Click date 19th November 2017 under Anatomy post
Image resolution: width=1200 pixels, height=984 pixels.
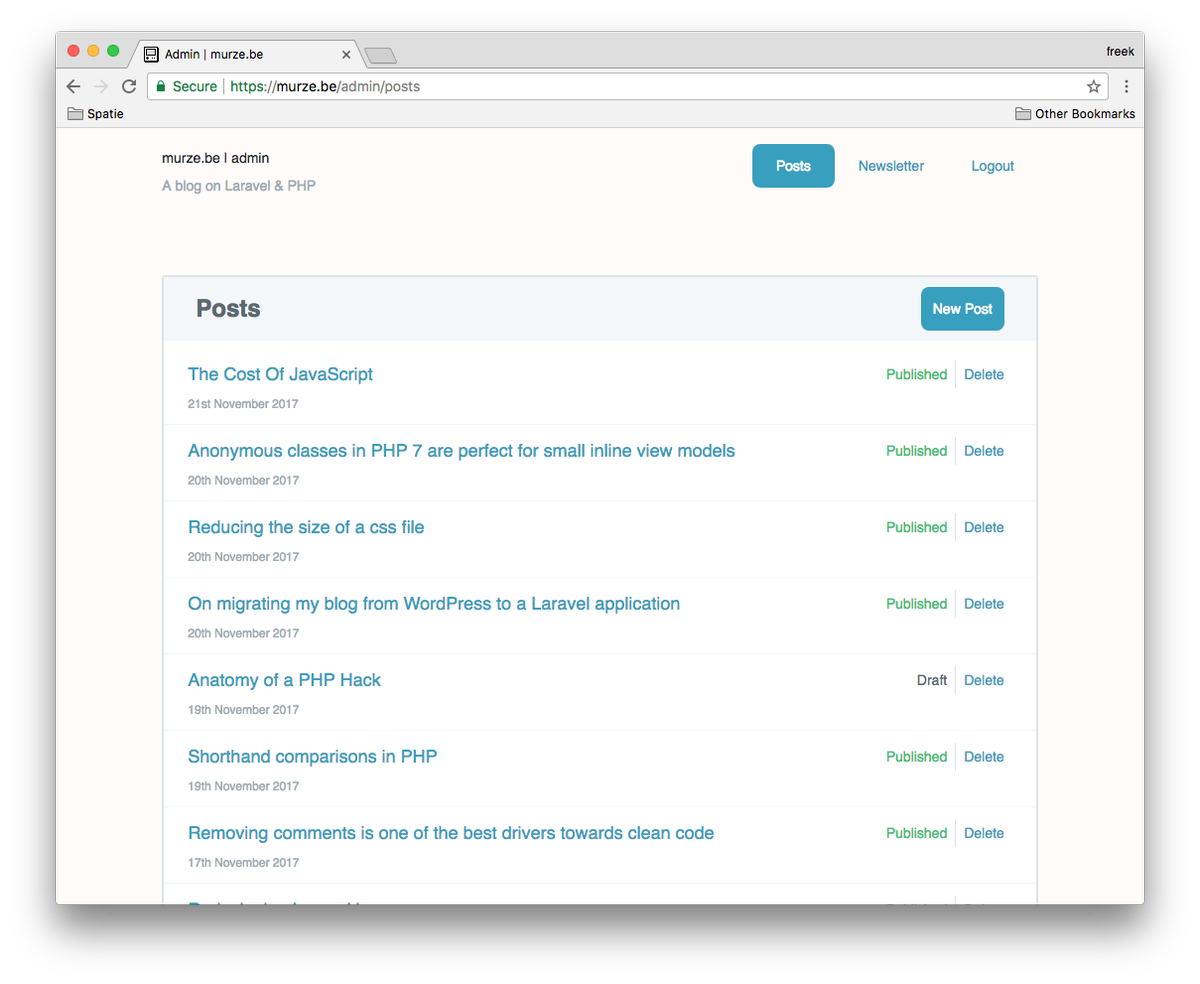(243, 710)
